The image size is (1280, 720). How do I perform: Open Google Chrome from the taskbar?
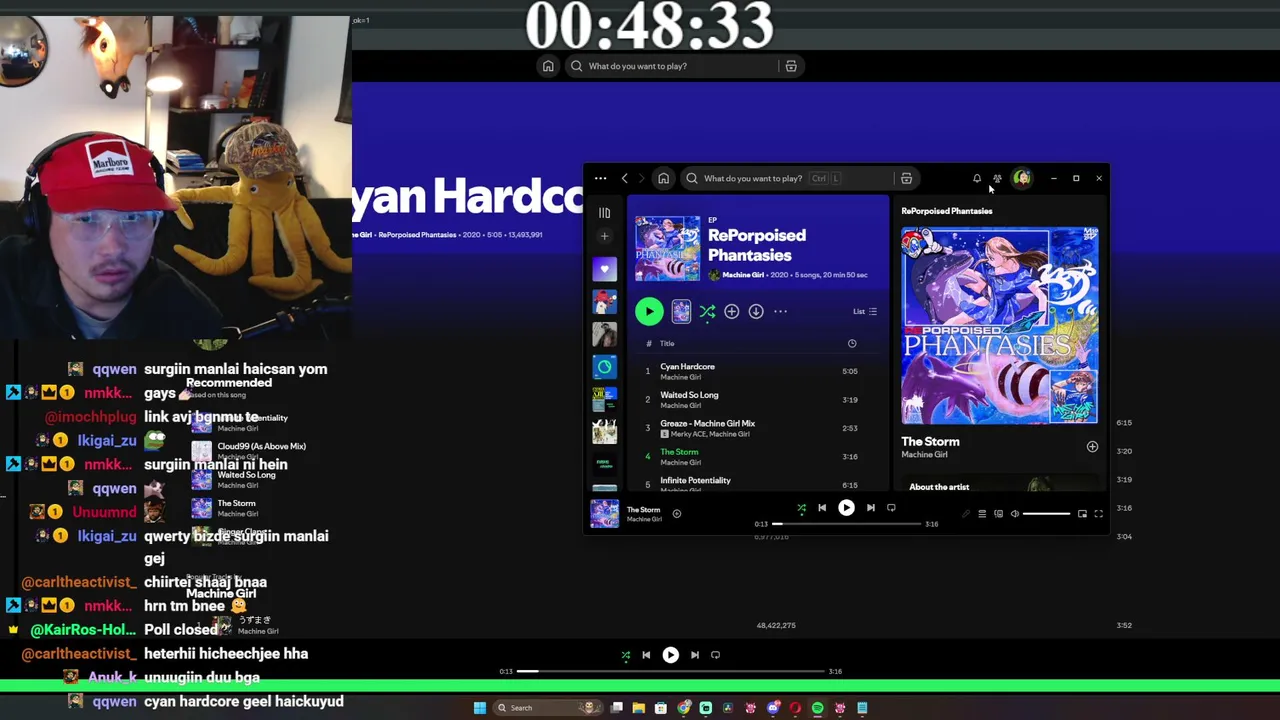click(x=684, y=708)
